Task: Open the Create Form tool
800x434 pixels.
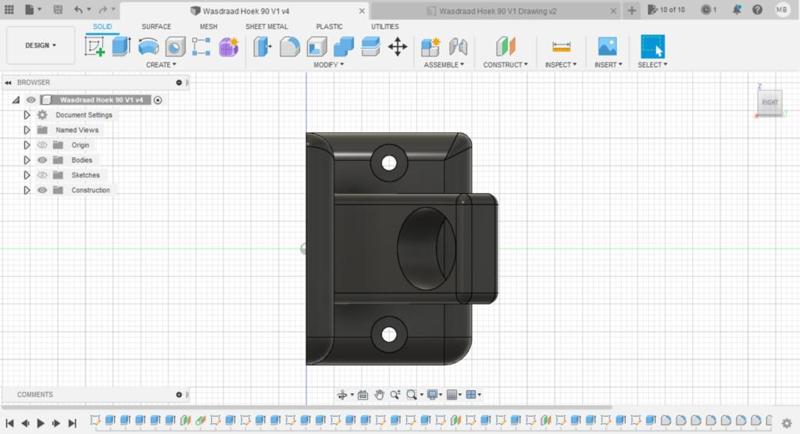Action: (x=229, y=46)
